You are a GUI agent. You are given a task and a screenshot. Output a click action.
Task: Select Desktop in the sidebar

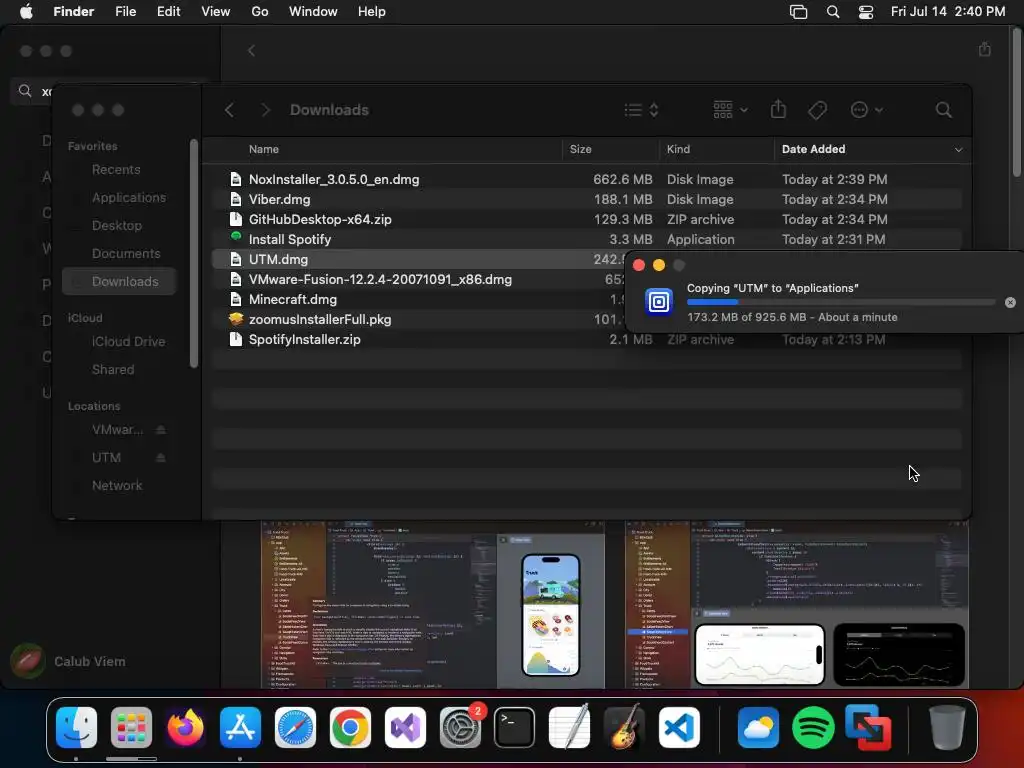(116, 226)
